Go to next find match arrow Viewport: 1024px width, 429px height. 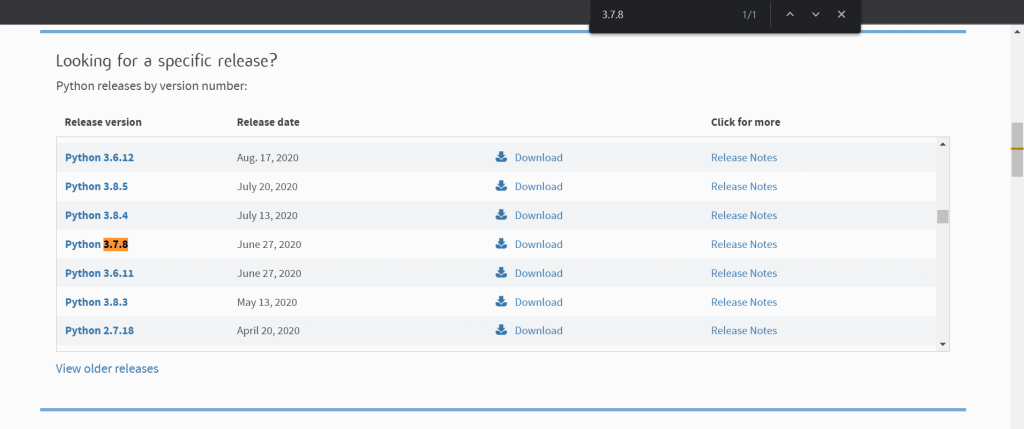click(x=816, y=14)
